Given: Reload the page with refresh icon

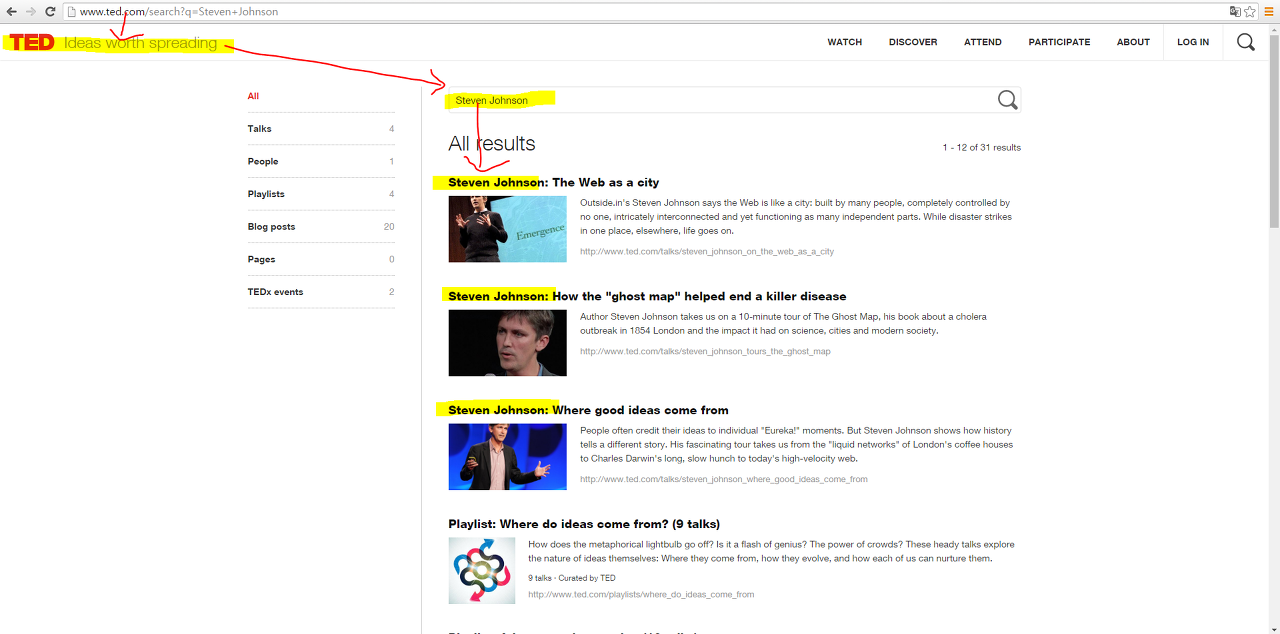Looking at the screenshot, I should [50, 12].
